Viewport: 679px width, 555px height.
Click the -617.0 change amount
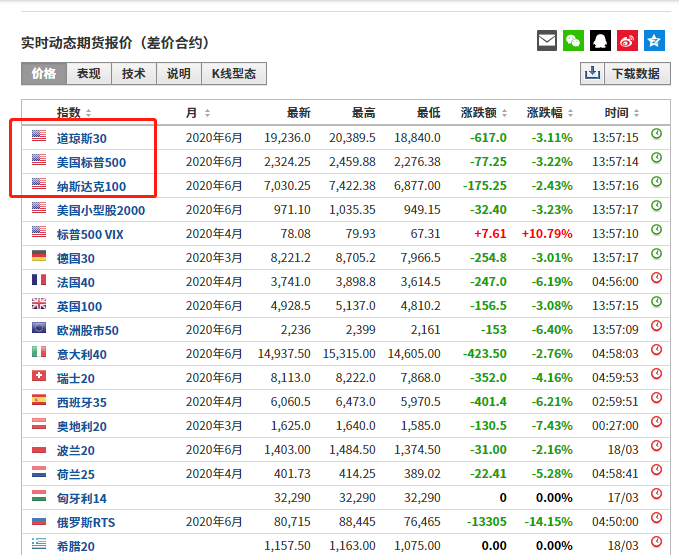click(488, 138)
